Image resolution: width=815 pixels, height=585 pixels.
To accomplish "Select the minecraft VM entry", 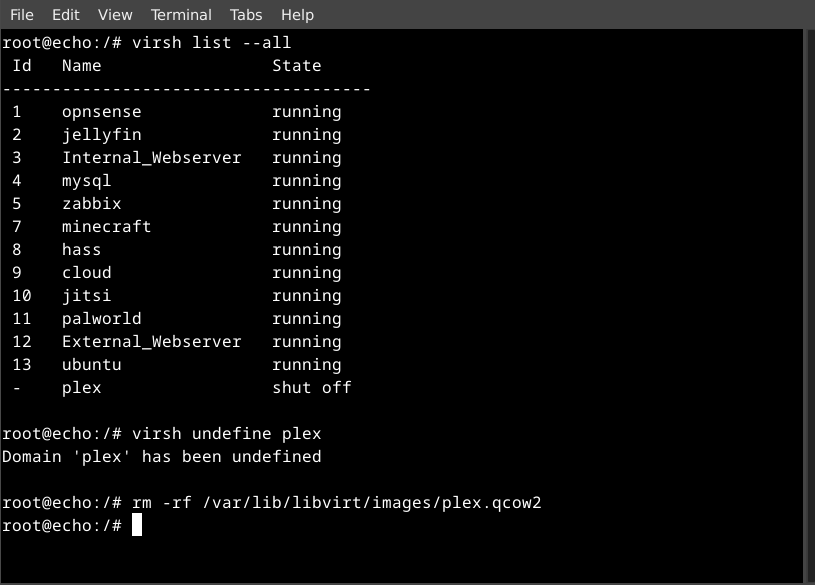I will (x=106, y=226).
